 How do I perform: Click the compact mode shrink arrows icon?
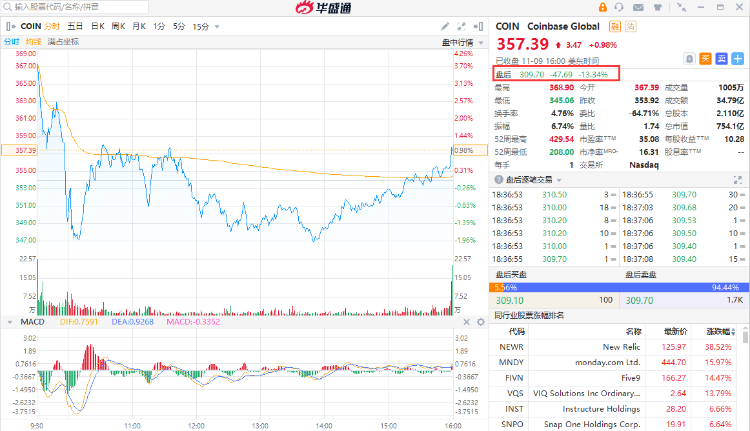point(682,7)
